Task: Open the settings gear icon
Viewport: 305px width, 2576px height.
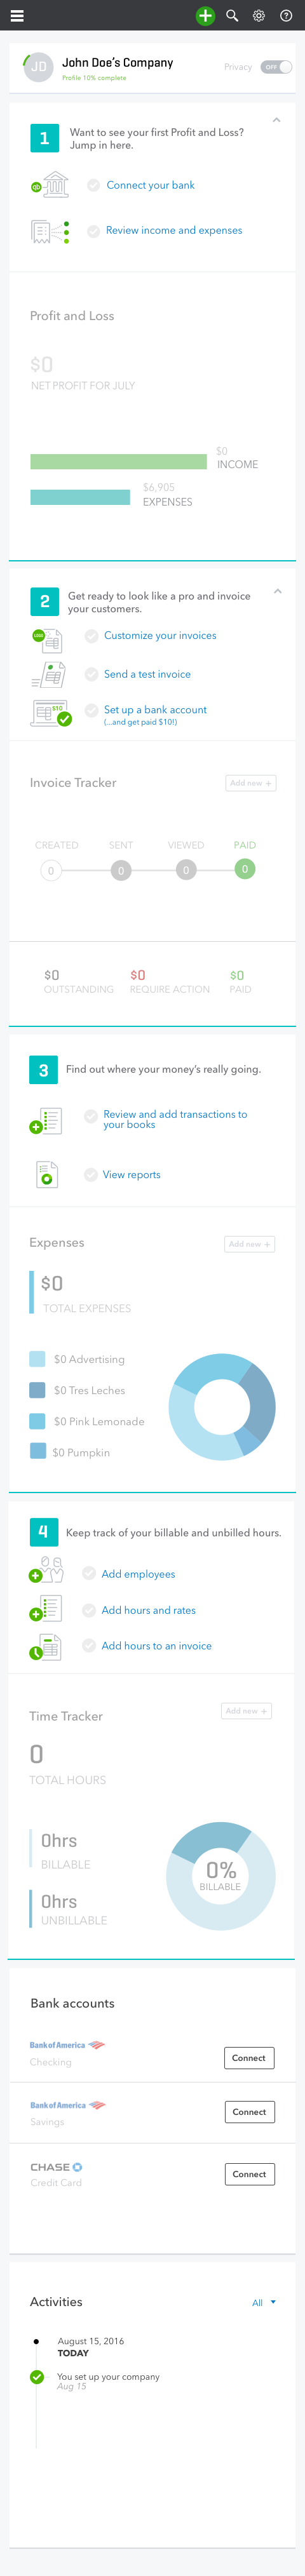Action: [x=259, y=15]
